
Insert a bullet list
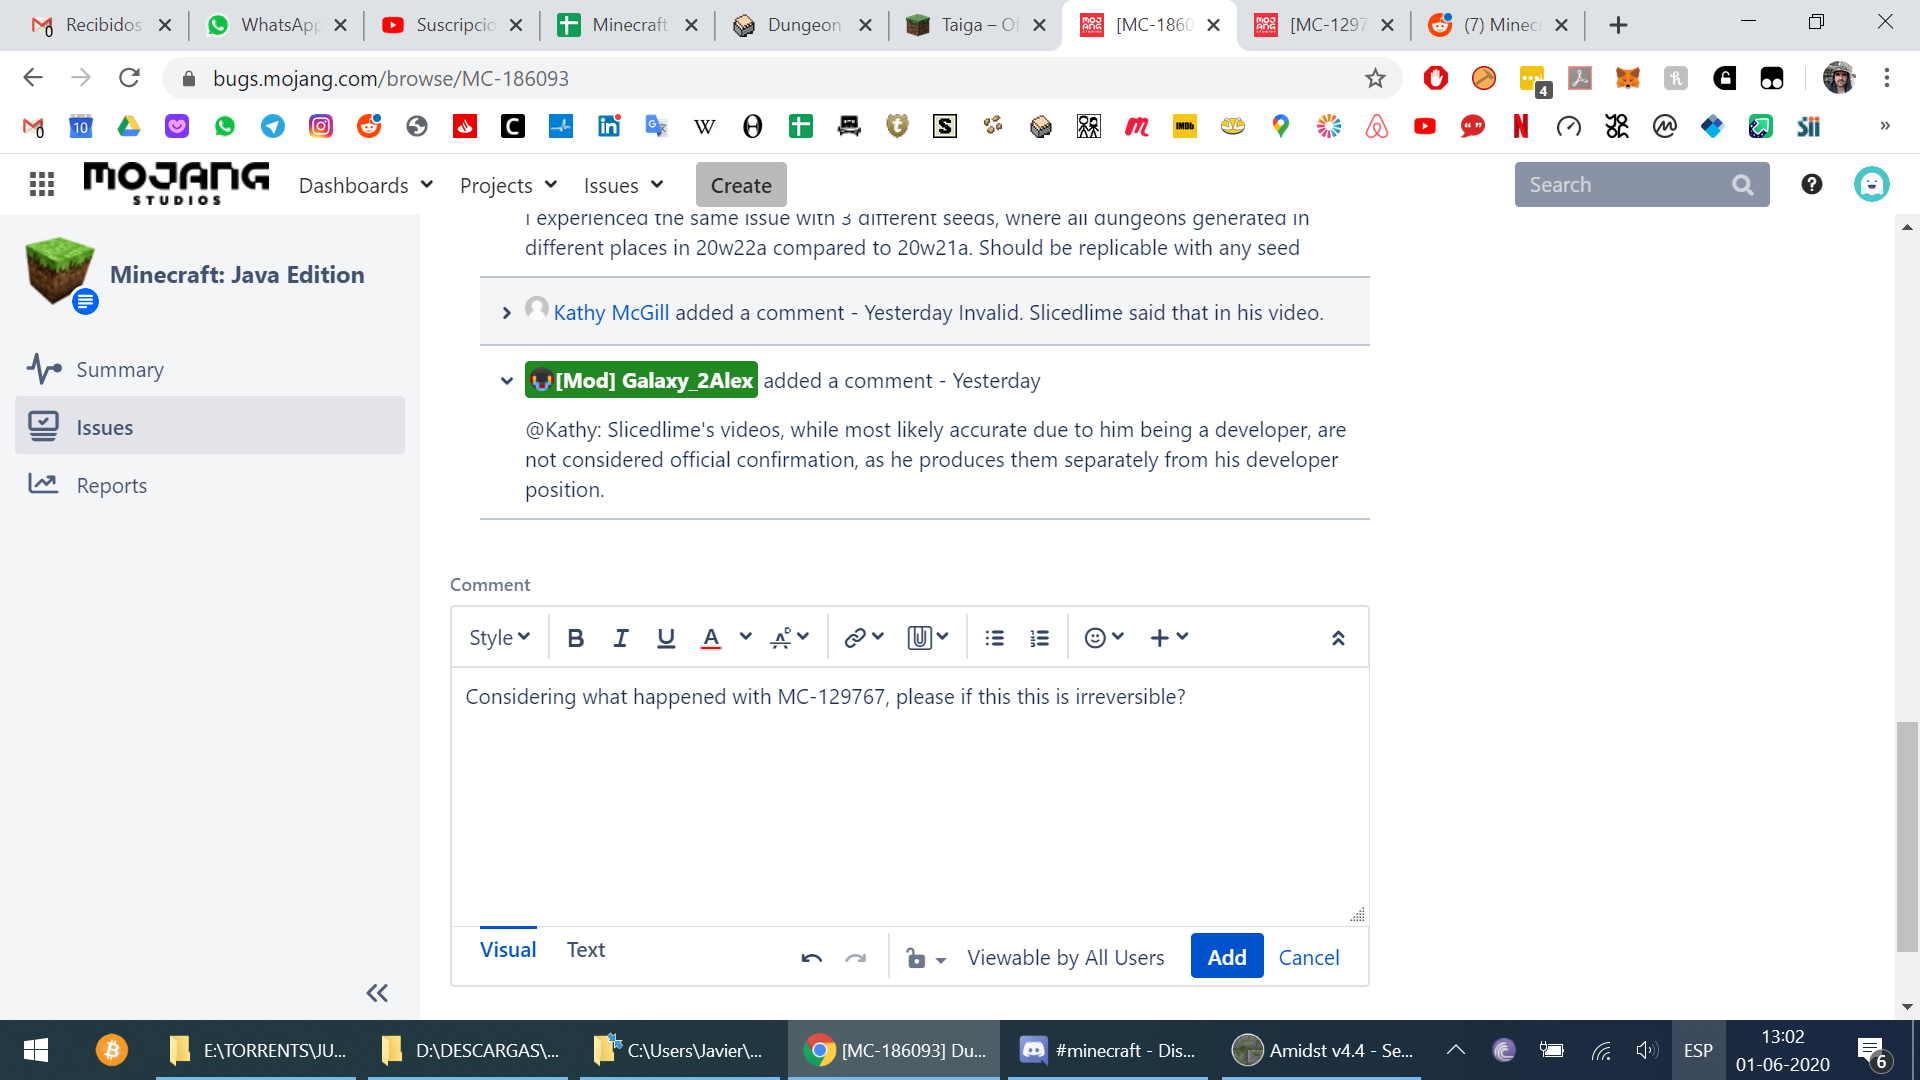point(994,638)
